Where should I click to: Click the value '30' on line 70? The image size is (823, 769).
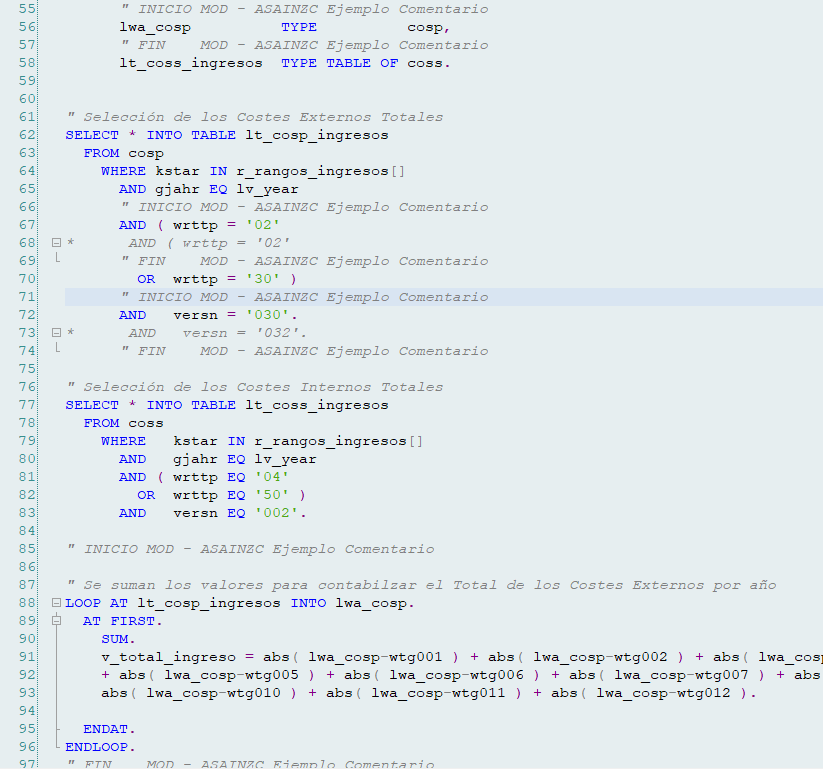point(263,279)
